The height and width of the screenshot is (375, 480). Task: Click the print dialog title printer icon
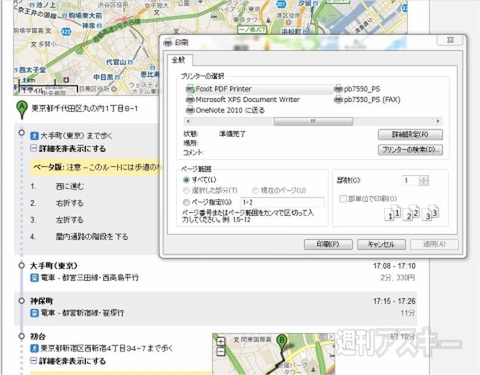point(168,43)
